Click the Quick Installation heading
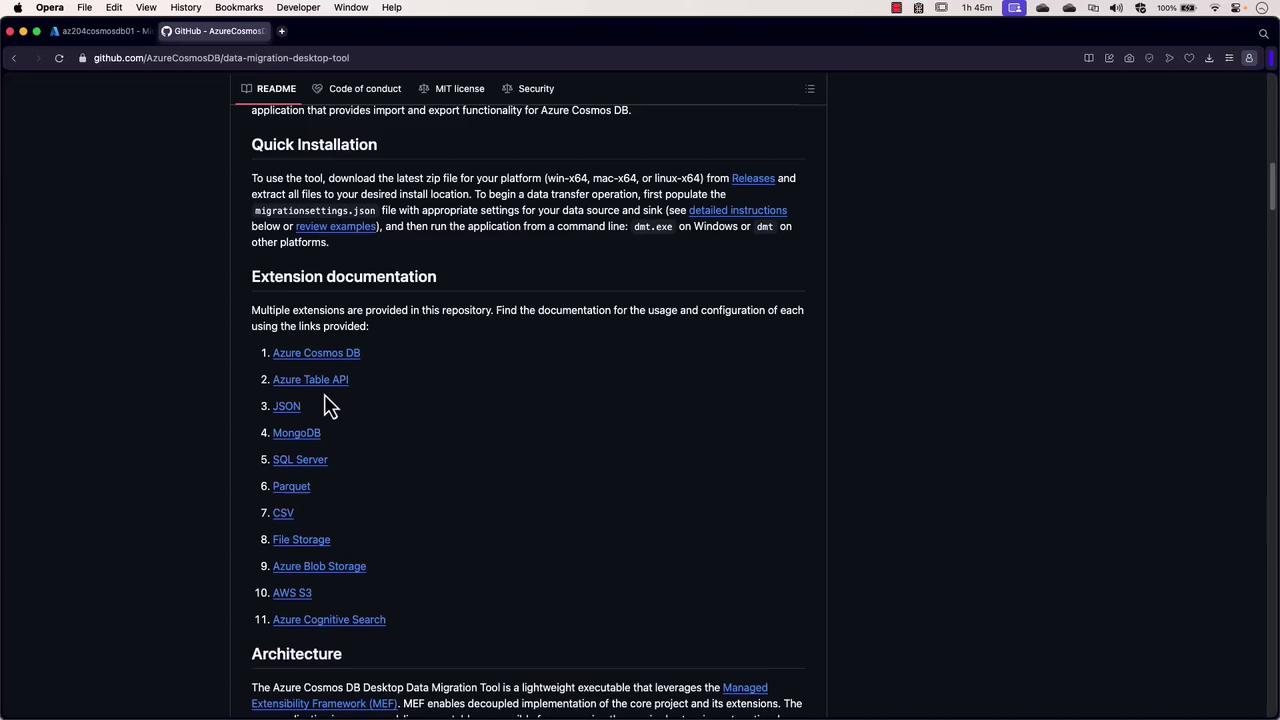The image size is (1280, 720). [x=314, y=145]
